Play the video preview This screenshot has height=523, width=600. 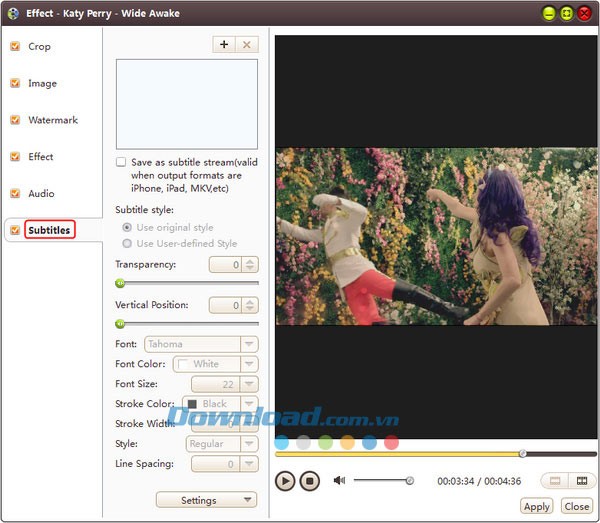coord(285,481)
